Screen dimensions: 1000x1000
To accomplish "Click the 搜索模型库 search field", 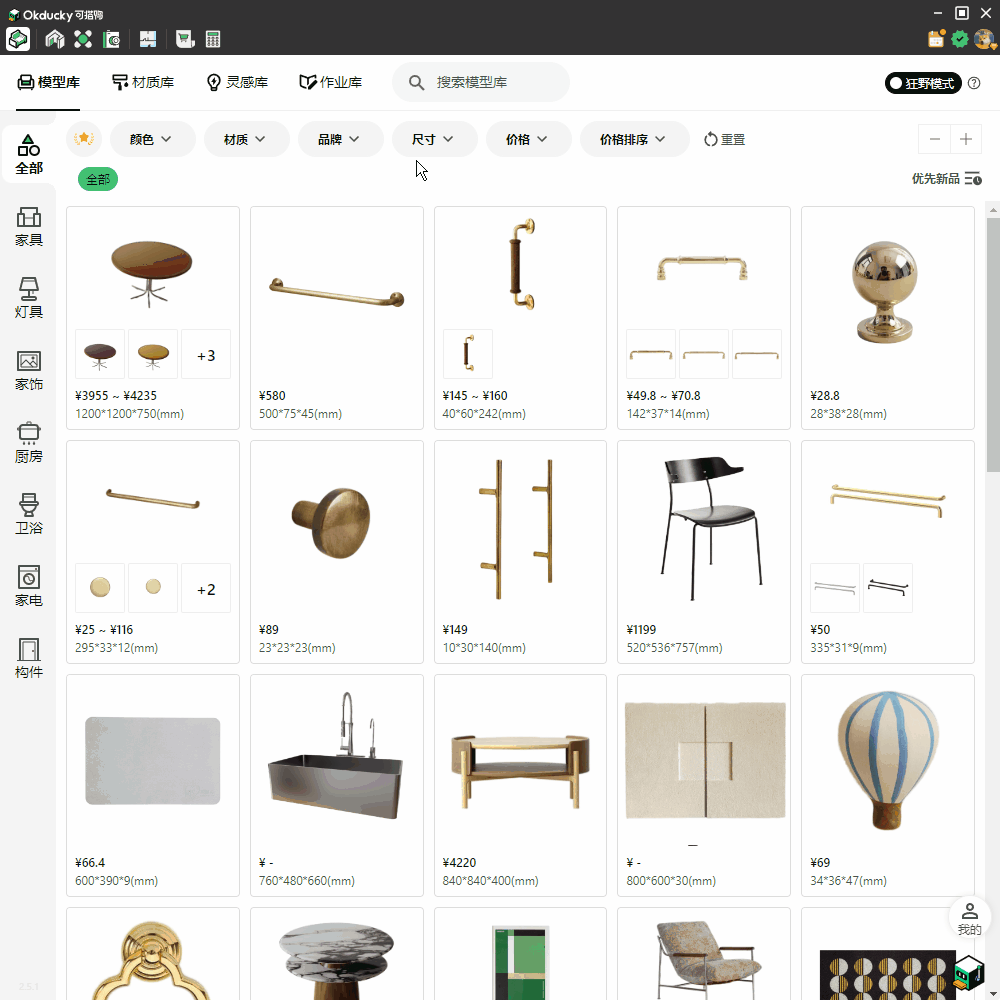I will 490,82.
